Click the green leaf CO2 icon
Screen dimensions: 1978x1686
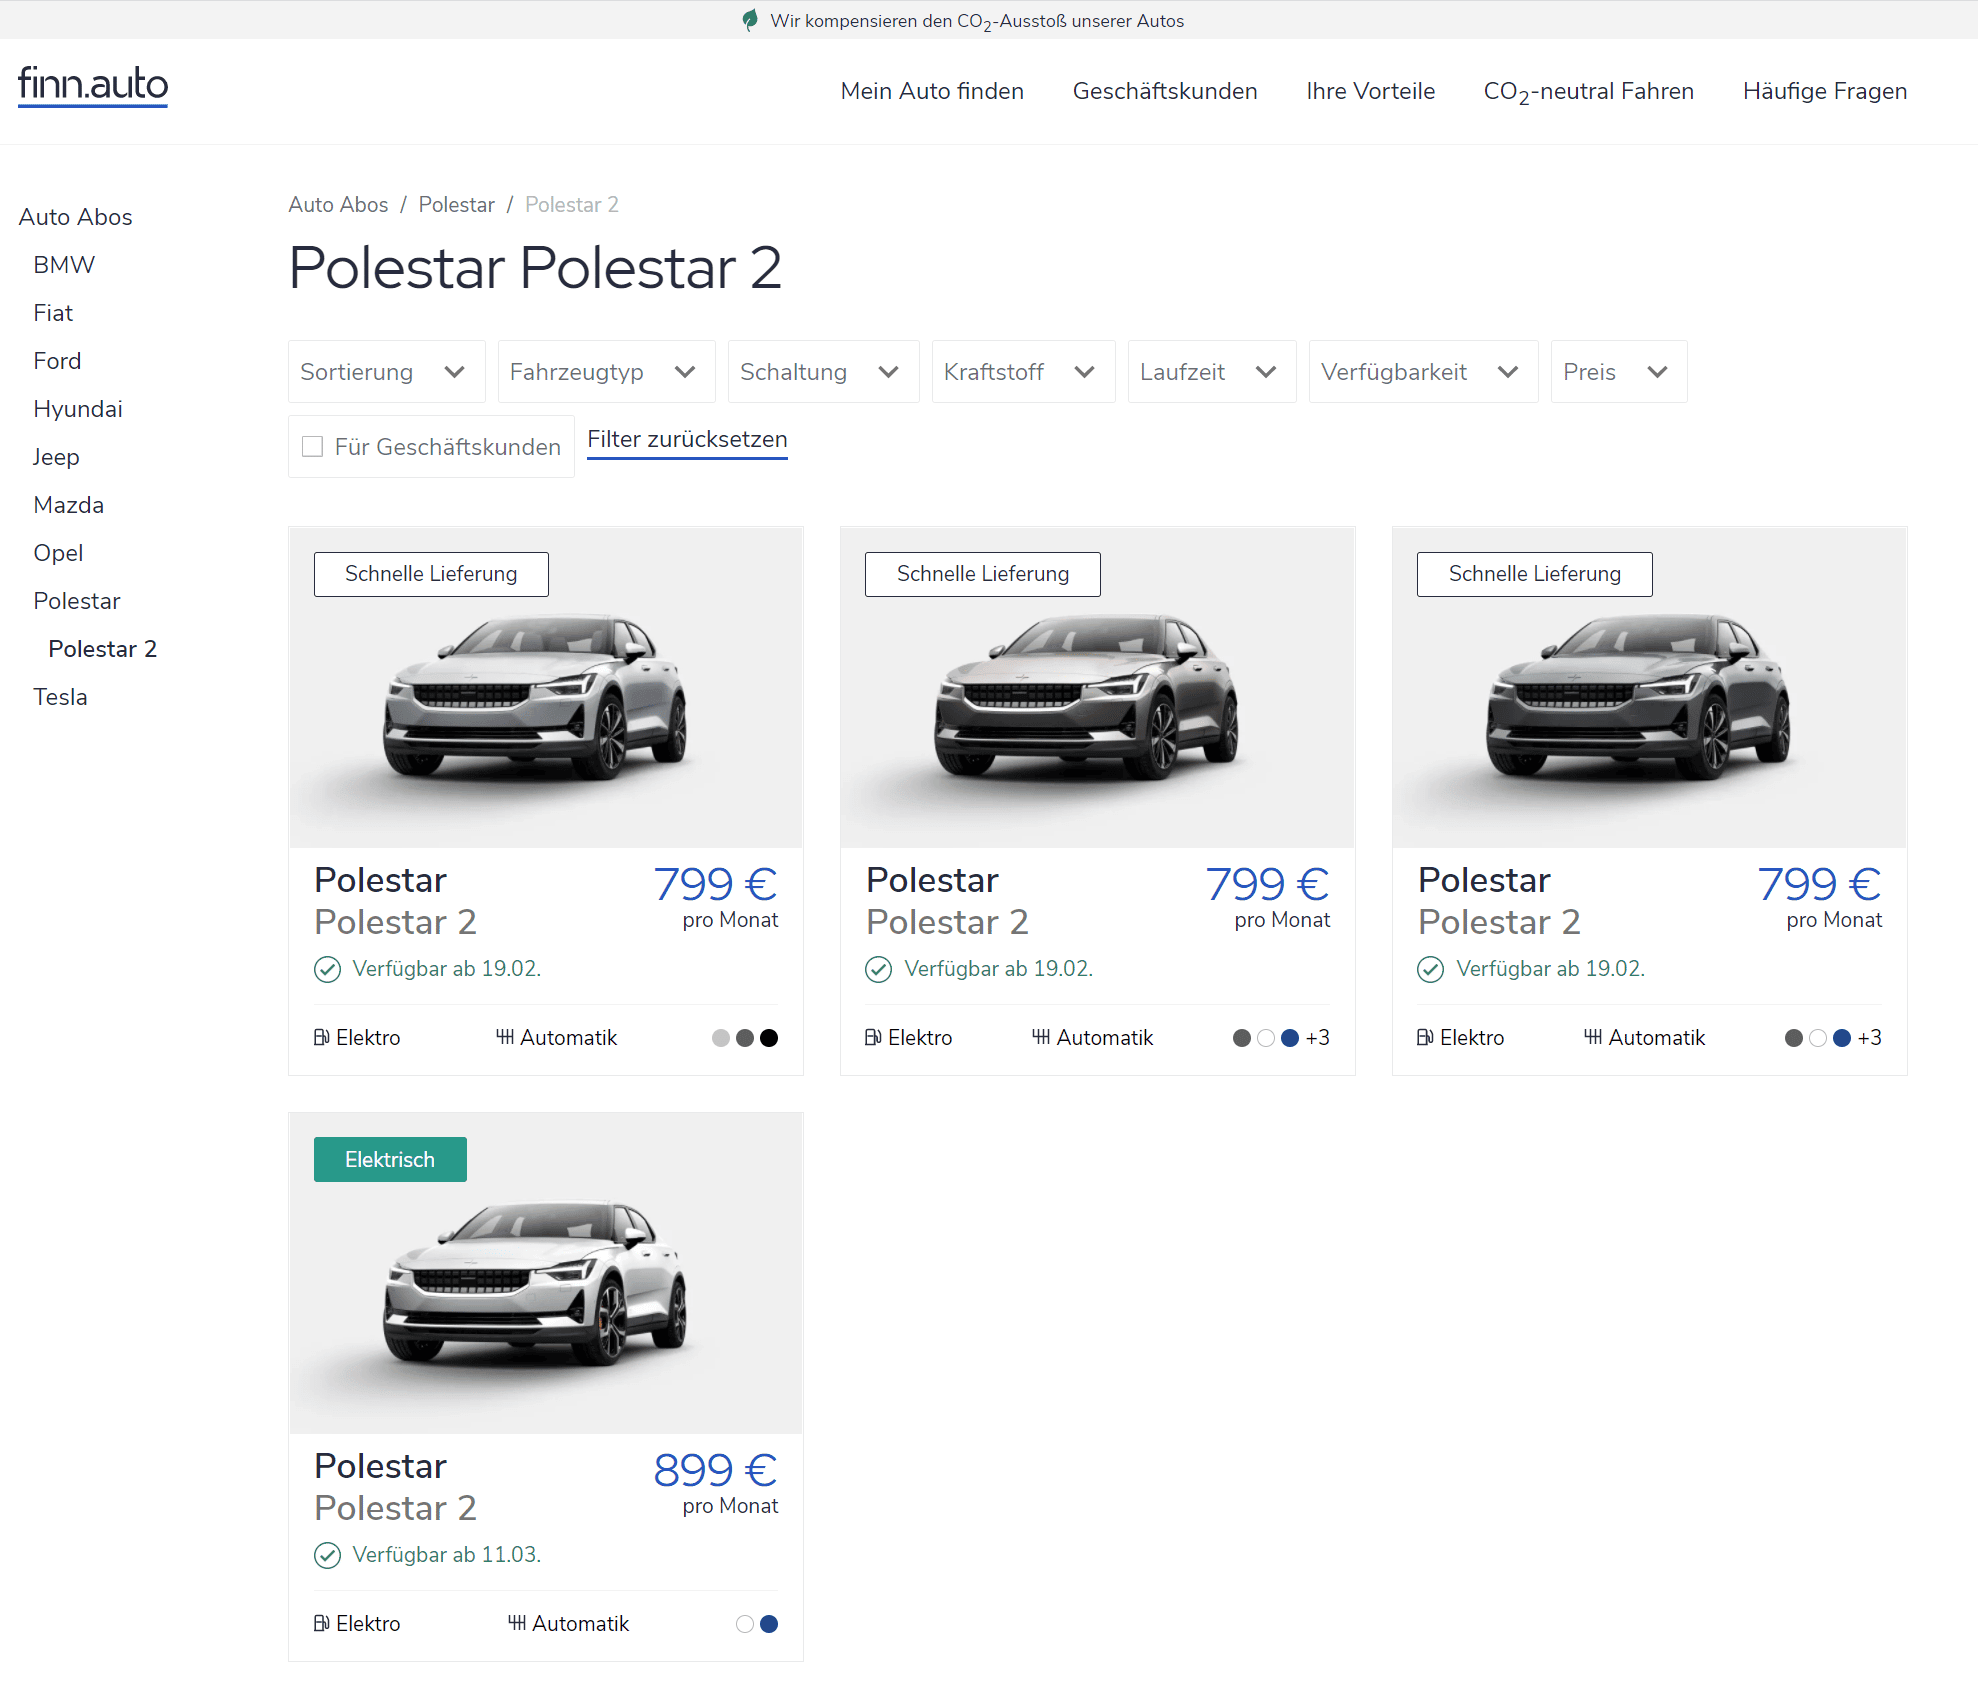pos(750,20)
